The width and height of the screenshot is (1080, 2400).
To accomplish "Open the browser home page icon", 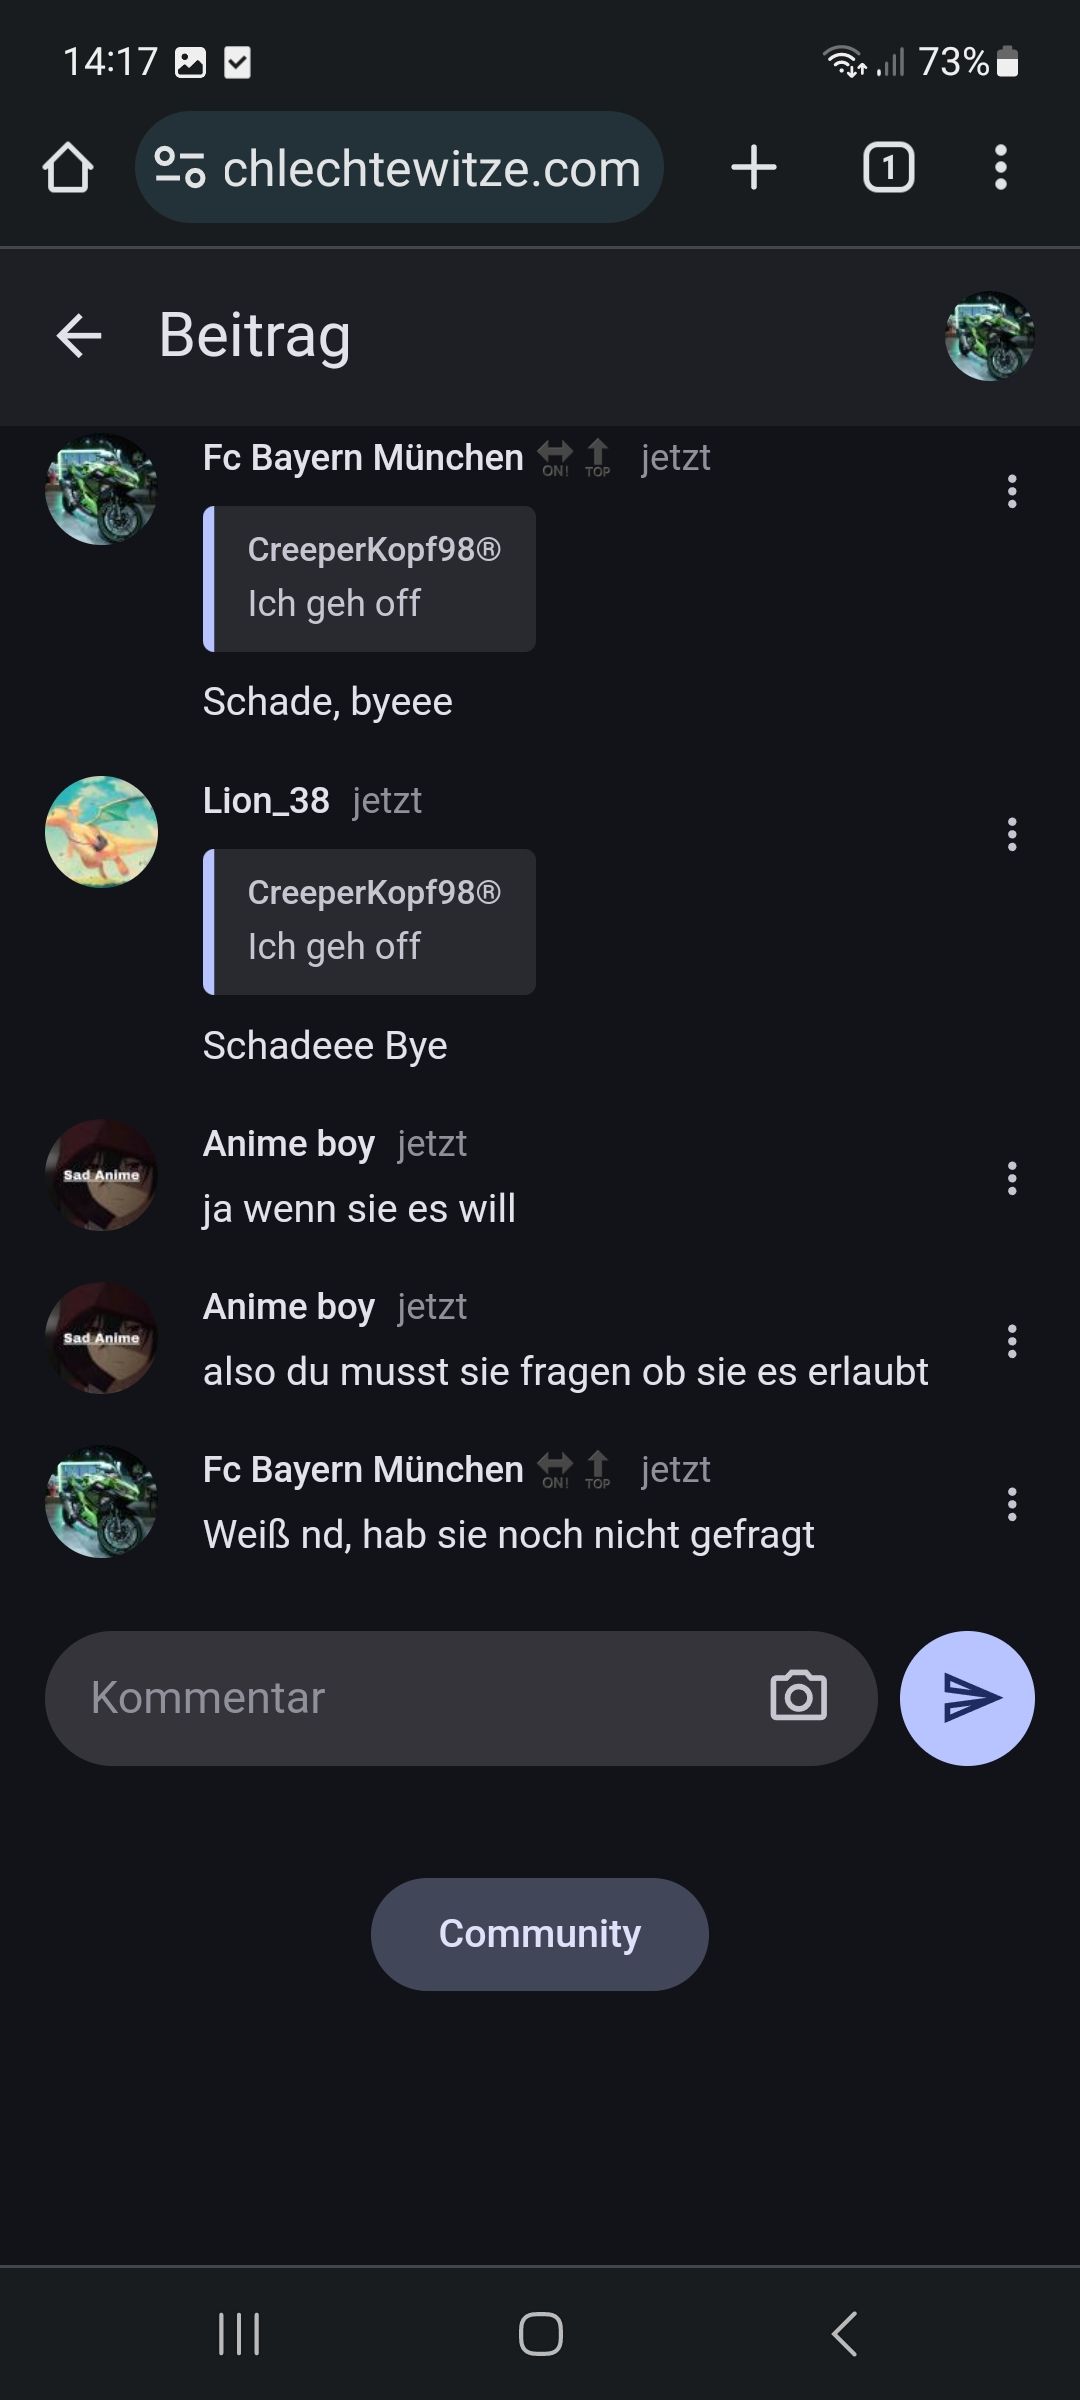I will point(68,167).
